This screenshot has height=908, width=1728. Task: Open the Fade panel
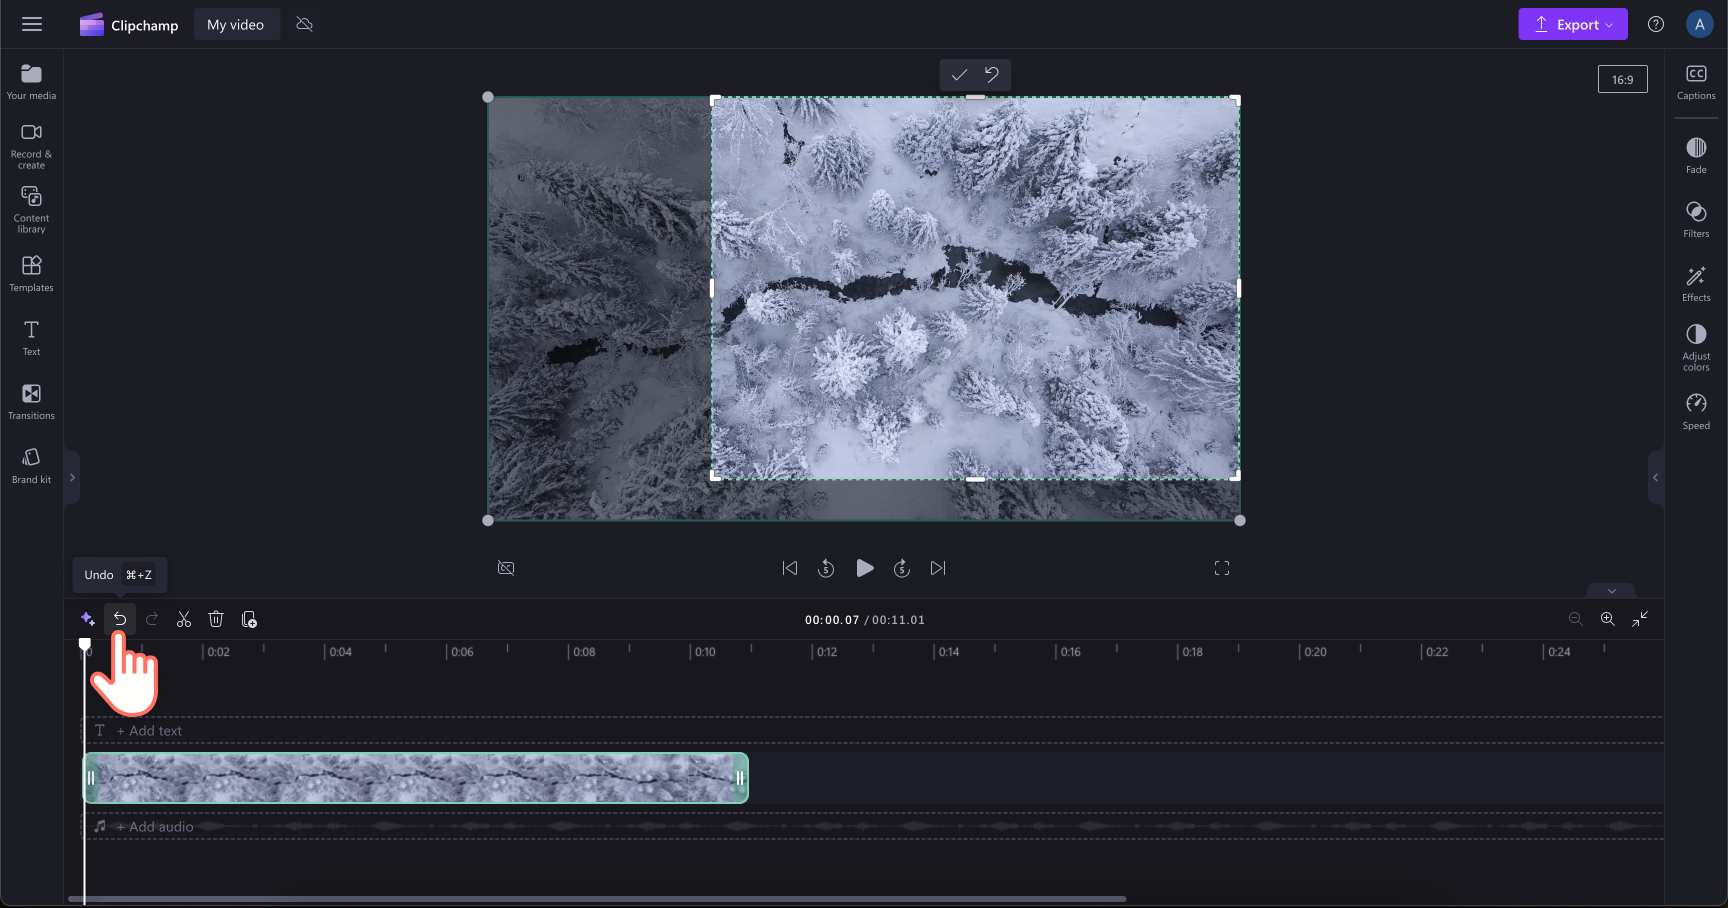pyautogui.click(x=1696, y=156)
